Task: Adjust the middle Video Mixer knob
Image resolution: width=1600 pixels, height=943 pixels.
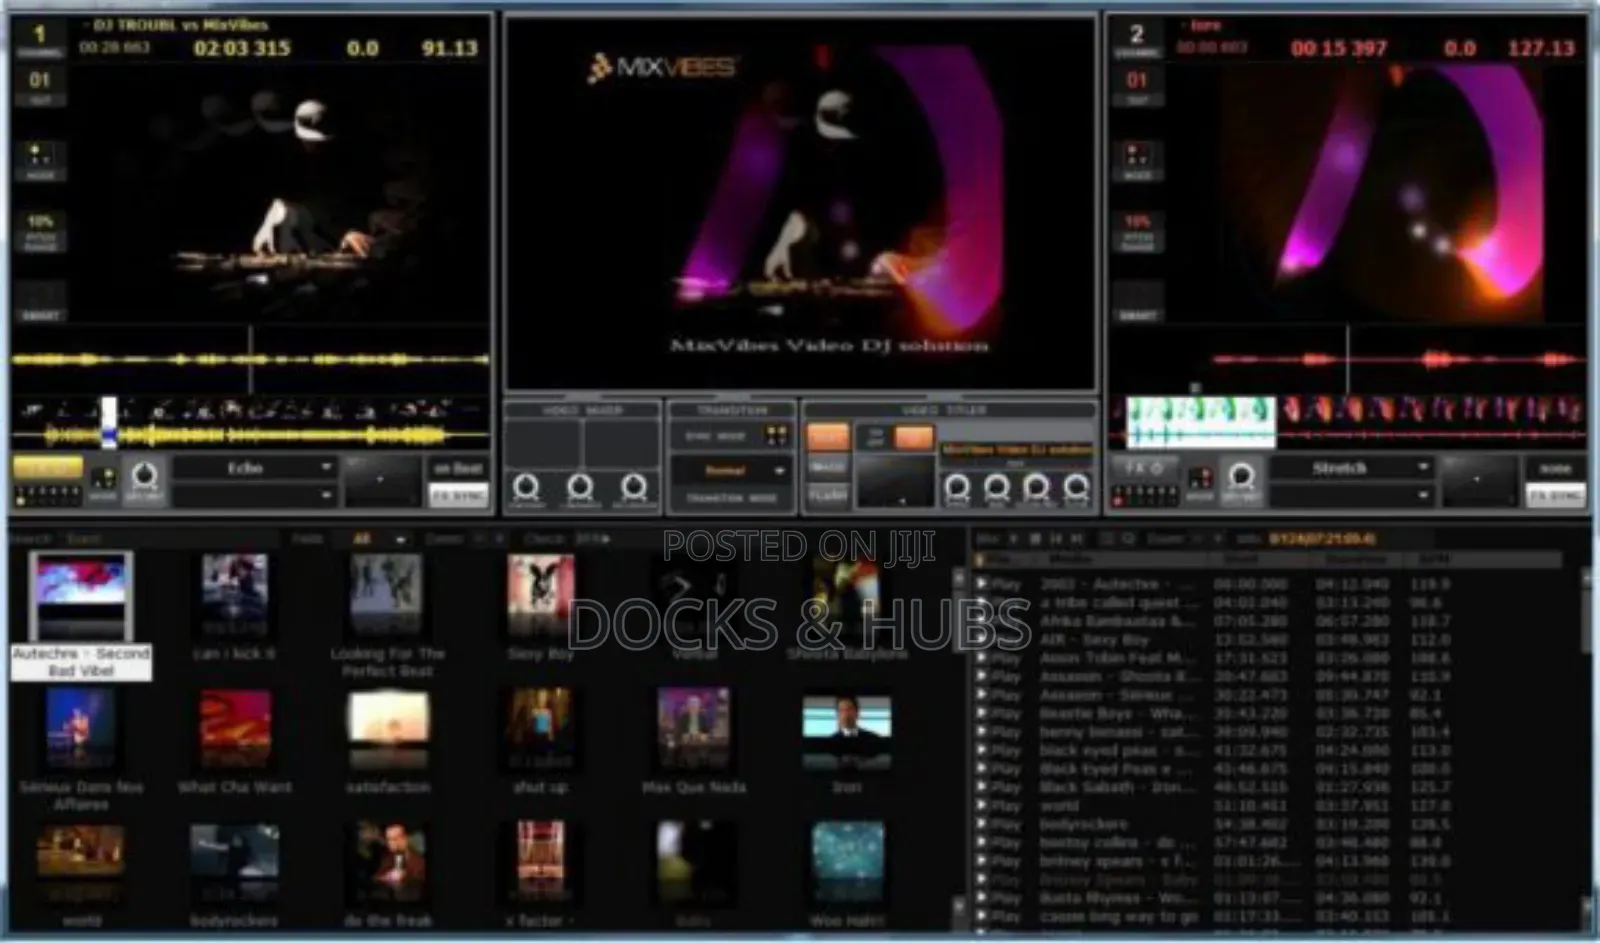Action: pyautogui.click(x=580, y=488)
